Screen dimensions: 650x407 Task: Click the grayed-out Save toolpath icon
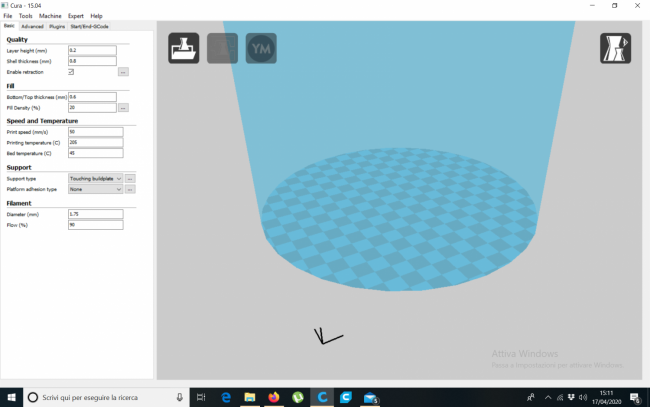click(222, 48)
